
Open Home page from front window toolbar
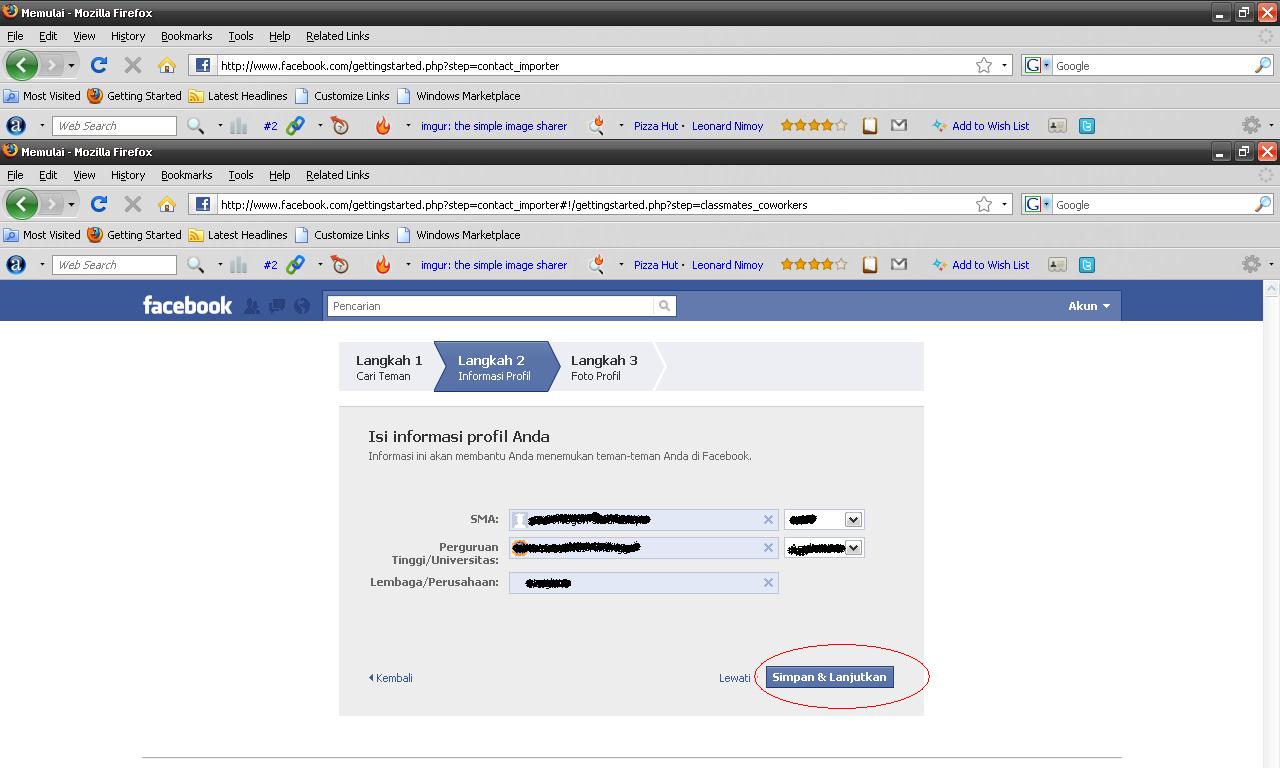(x=166, y=204)
